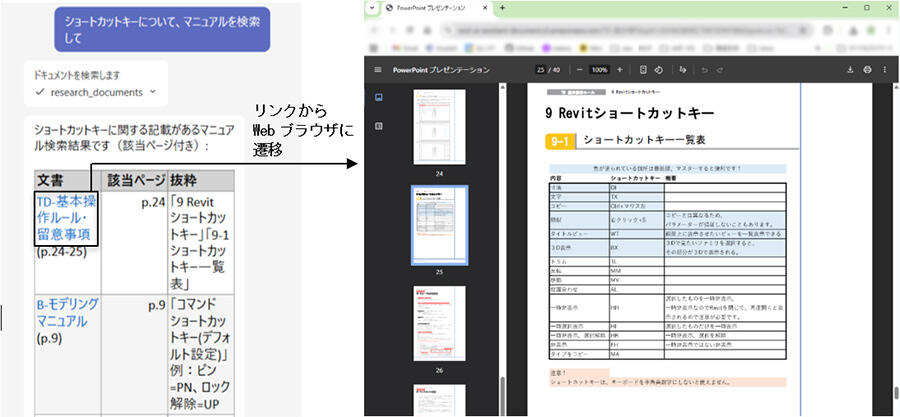Switch to document outline view in sidebar
Viewport: 900px width, 417px height.
(378, 126)
